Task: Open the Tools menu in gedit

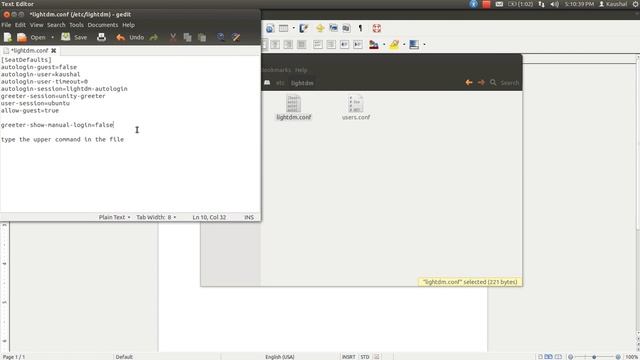Action: (76, 25)
